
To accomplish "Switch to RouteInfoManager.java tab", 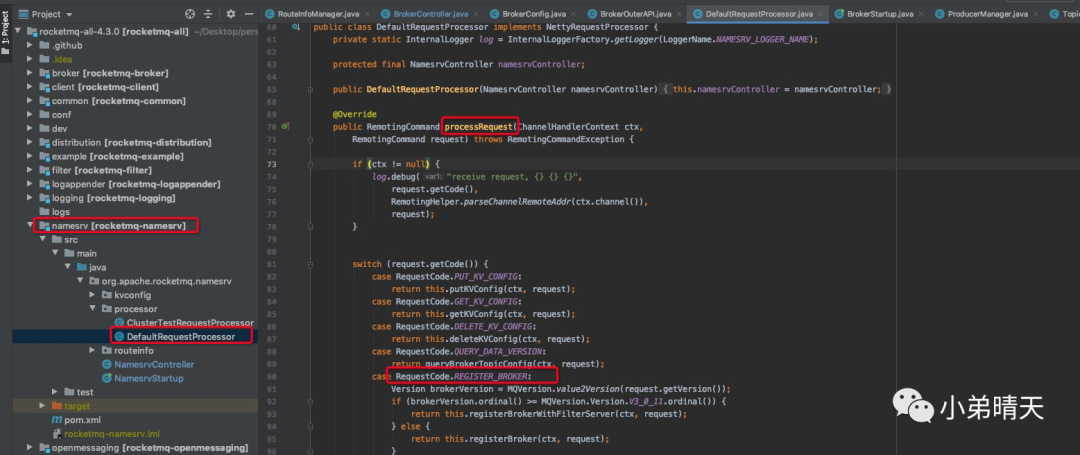I will tap(318, 14).
